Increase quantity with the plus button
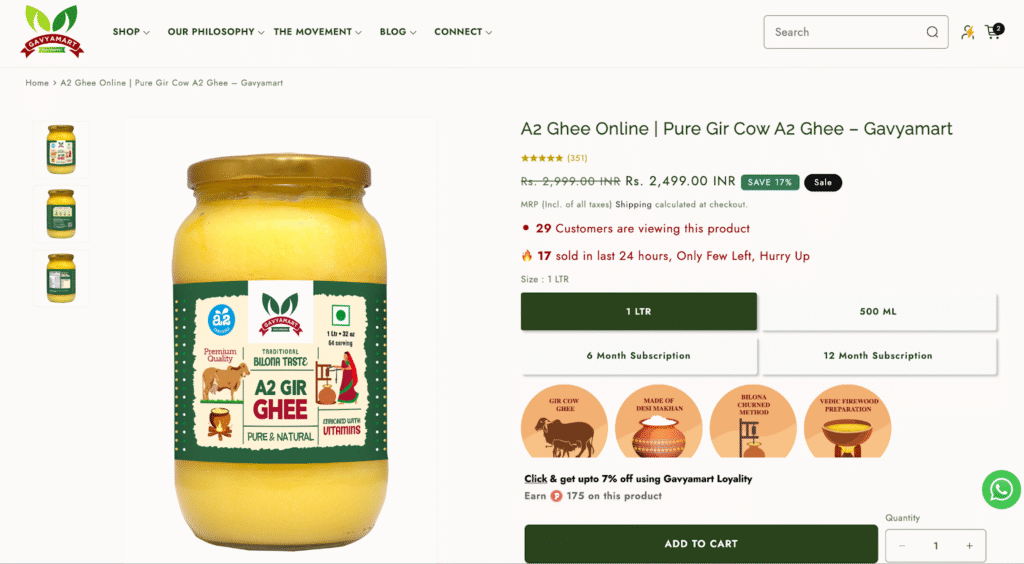 [969, 546]
